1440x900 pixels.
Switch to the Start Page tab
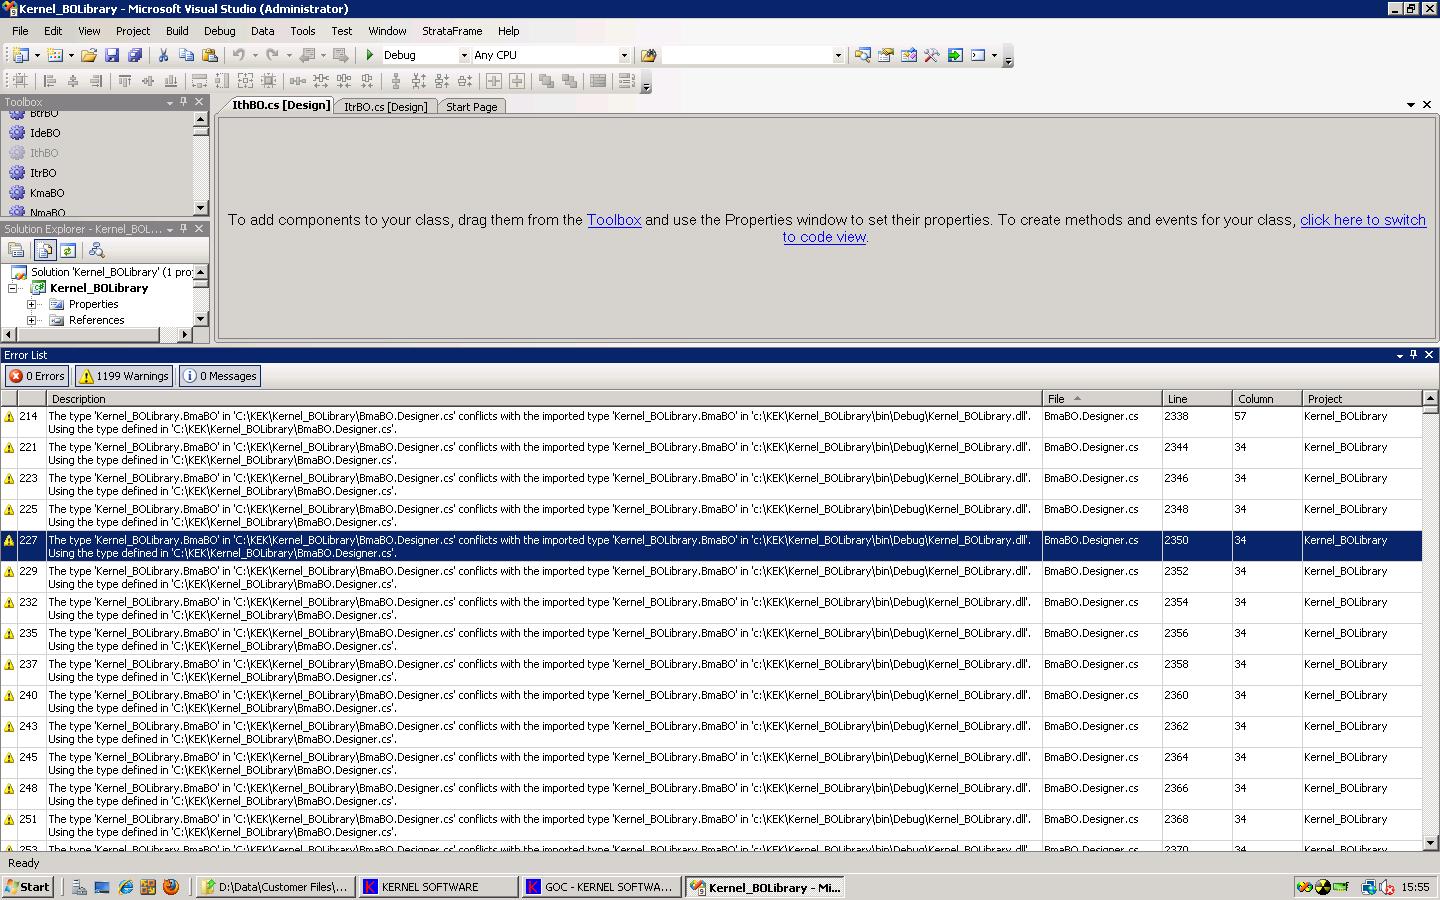pos(471,107)
